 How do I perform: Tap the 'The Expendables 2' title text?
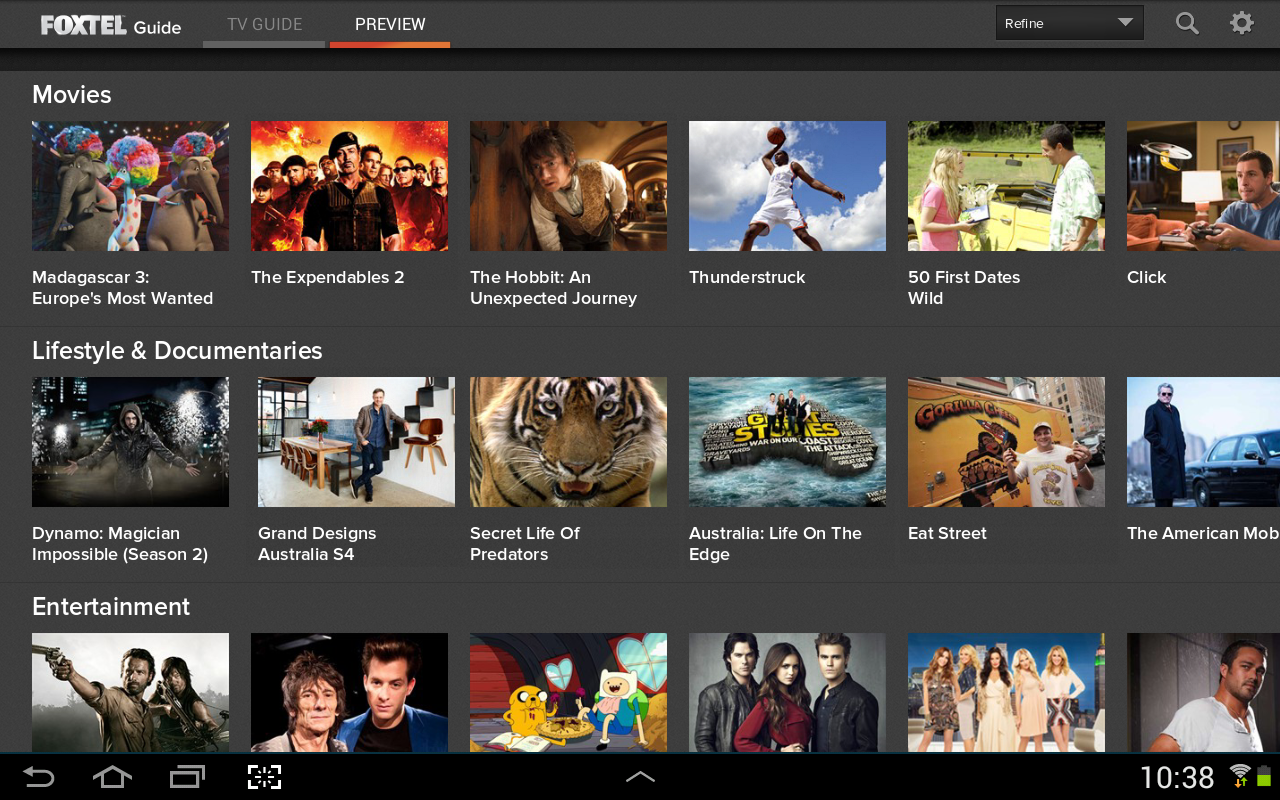coord(328,278)
